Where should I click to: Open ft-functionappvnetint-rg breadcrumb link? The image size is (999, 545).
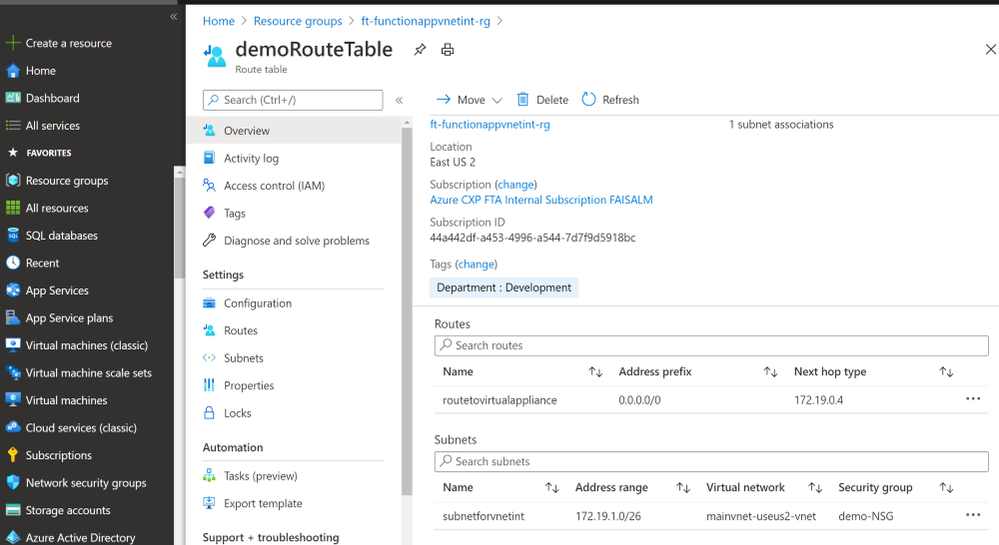(426, 21)
